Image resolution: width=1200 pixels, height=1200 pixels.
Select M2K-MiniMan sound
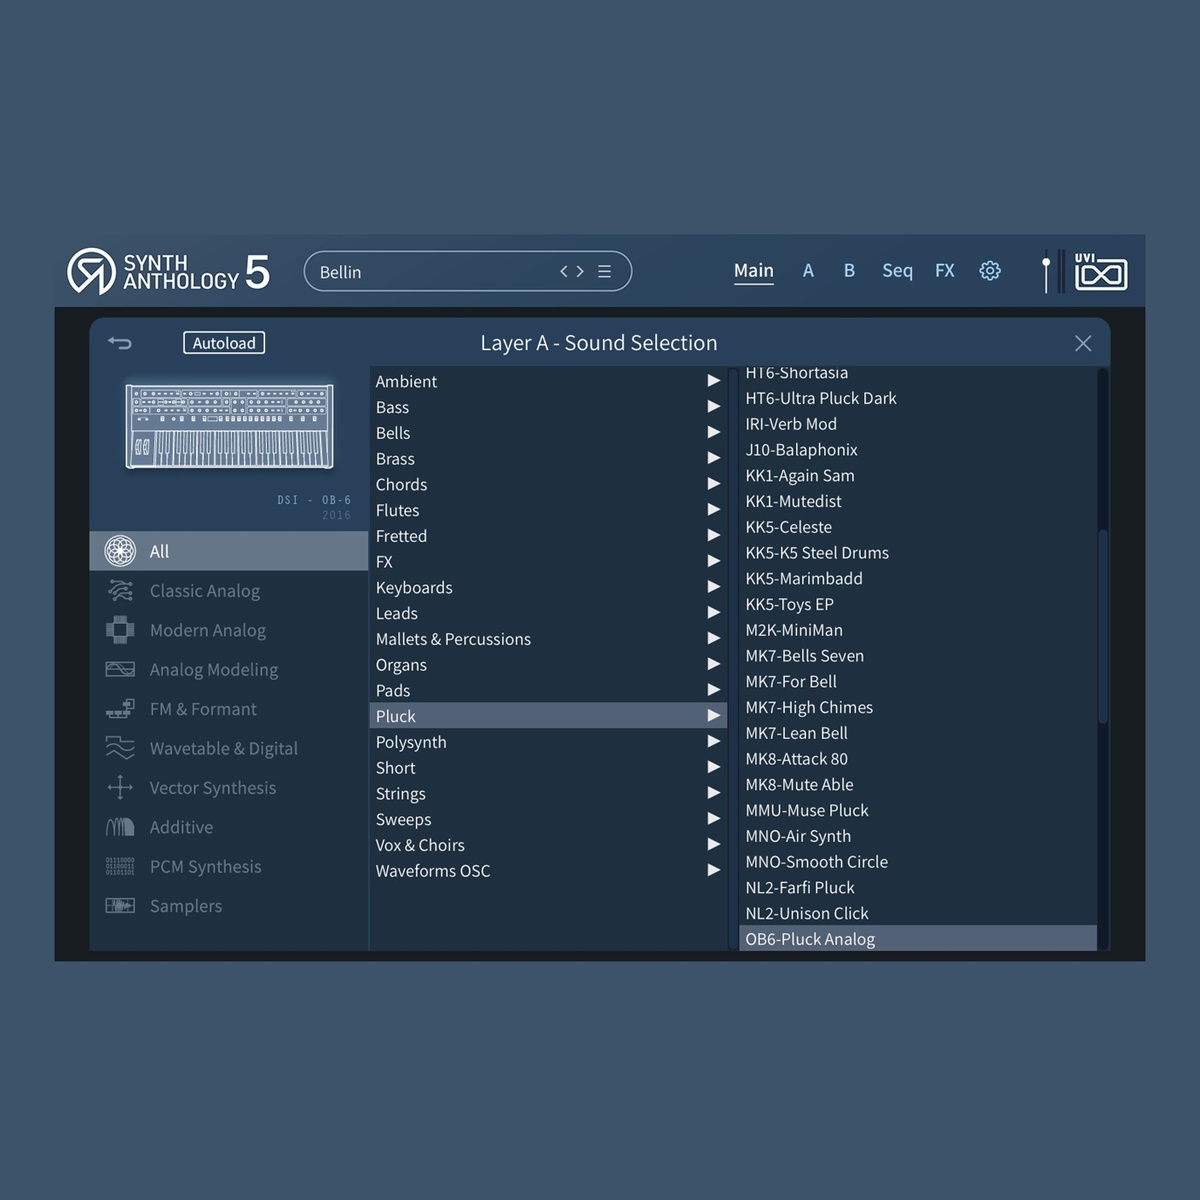coord(918,630)
